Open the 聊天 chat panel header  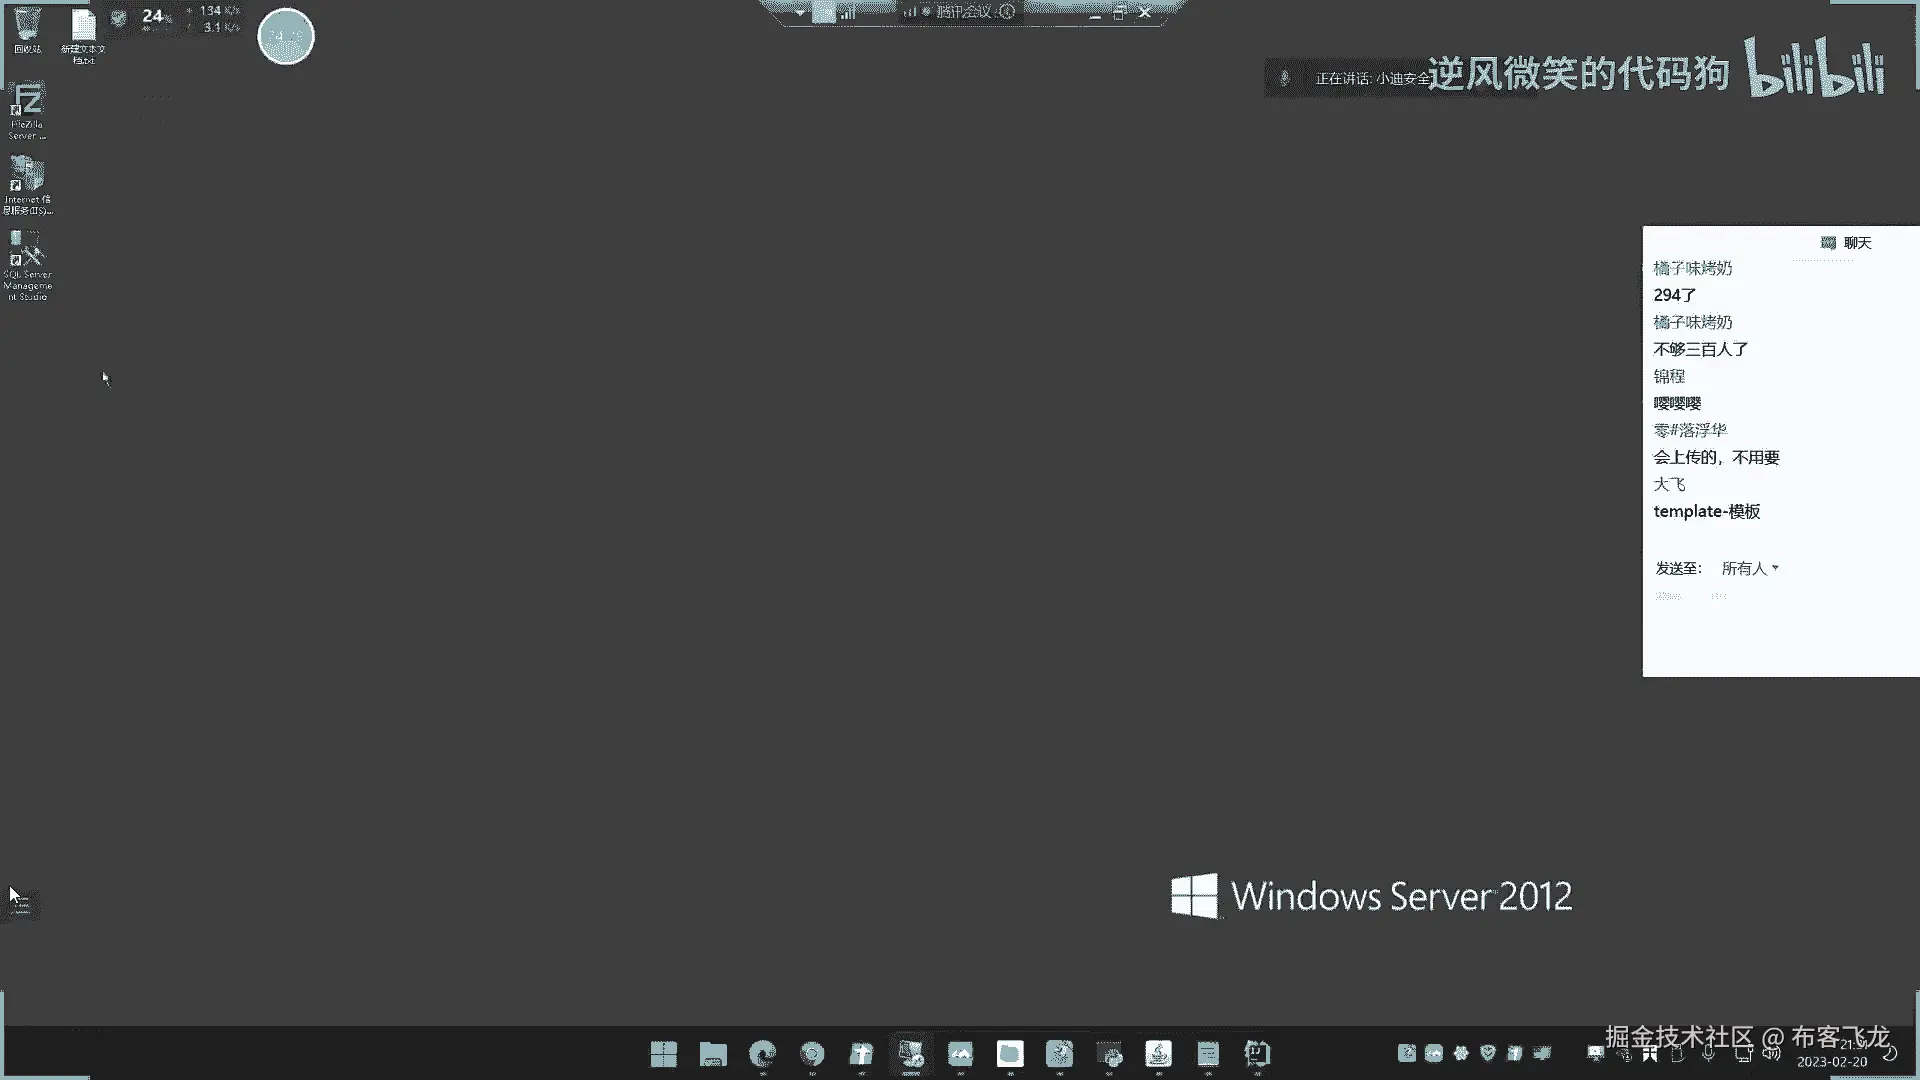[1856, 243]
